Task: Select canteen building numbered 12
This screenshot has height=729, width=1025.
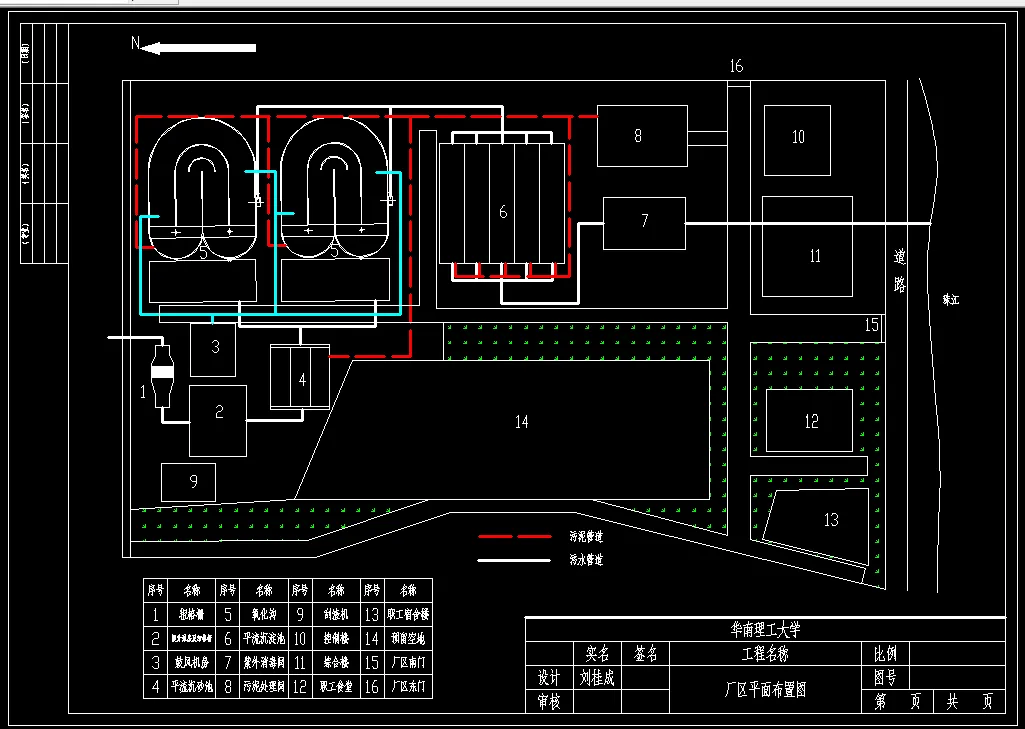Action: (x=809, y=420)
